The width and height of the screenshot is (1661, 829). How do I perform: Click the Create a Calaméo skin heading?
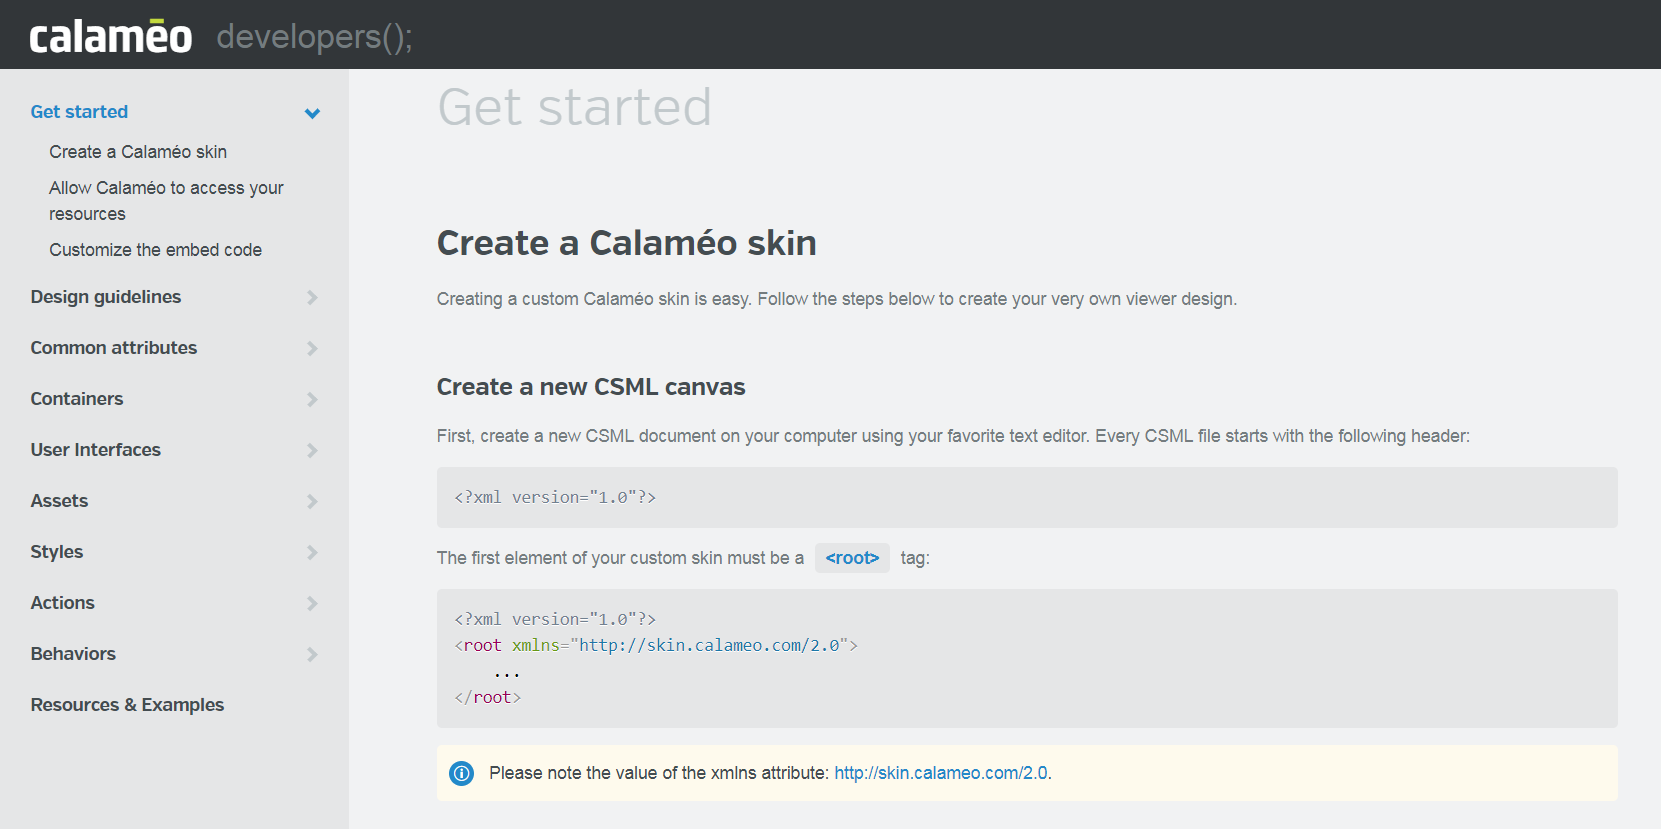coord(627,243)
